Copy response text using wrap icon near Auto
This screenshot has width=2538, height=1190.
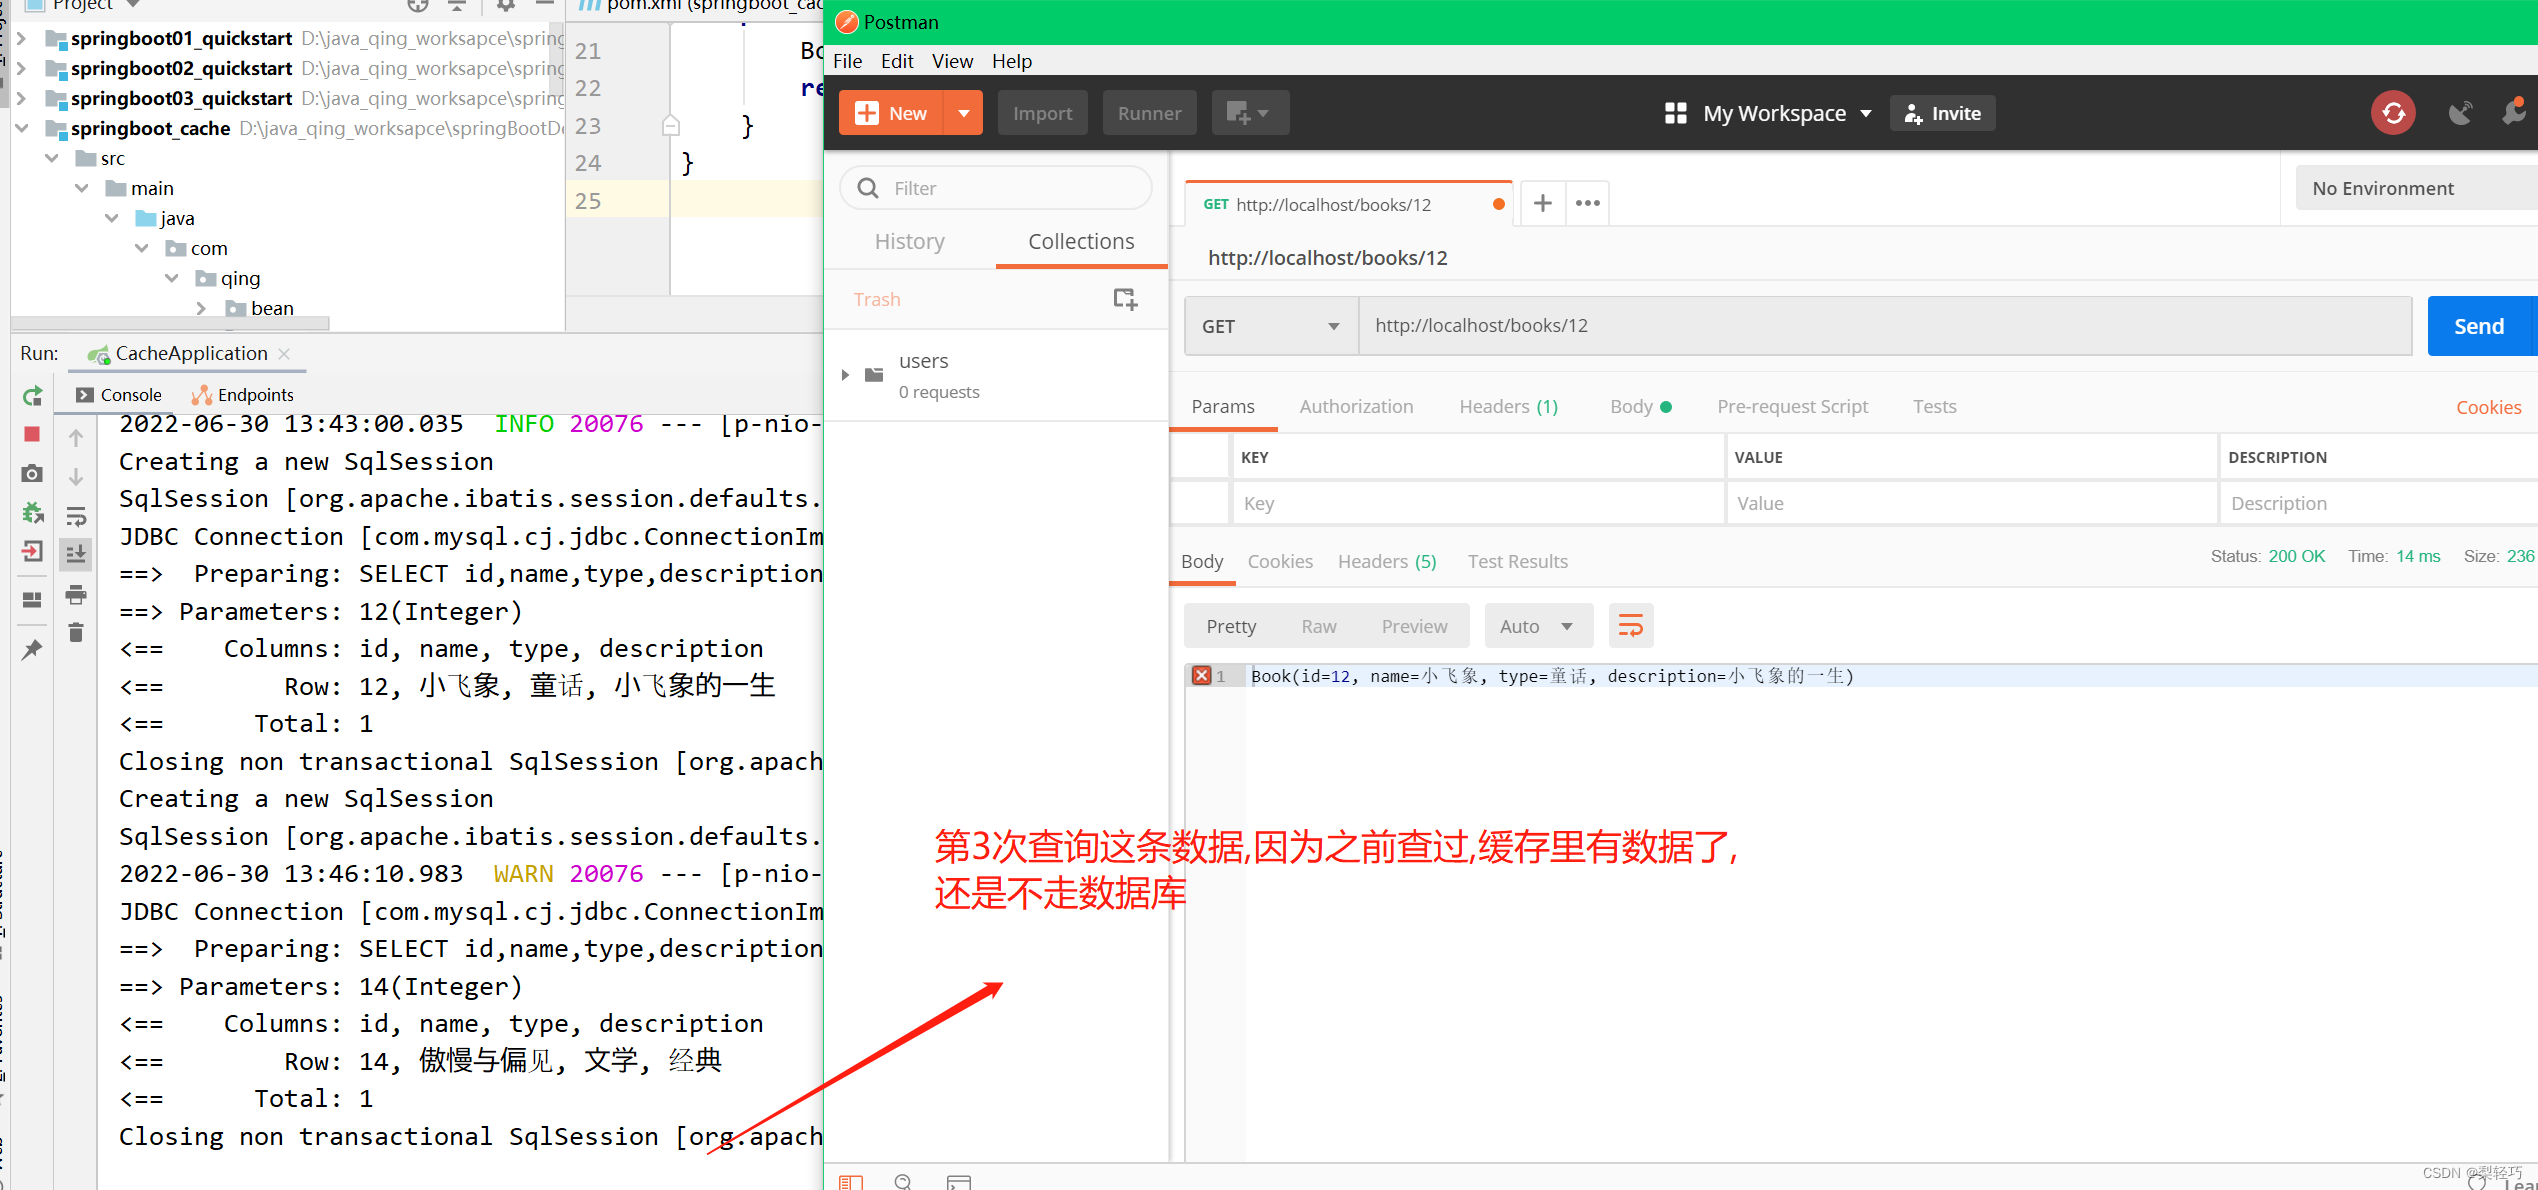pyautogui.click(x=1630, y=625)
